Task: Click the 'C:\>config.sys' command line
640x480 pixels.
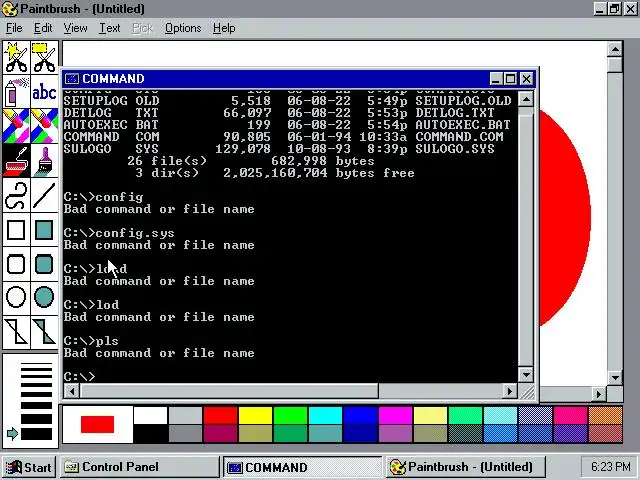Action: [119, 233]
